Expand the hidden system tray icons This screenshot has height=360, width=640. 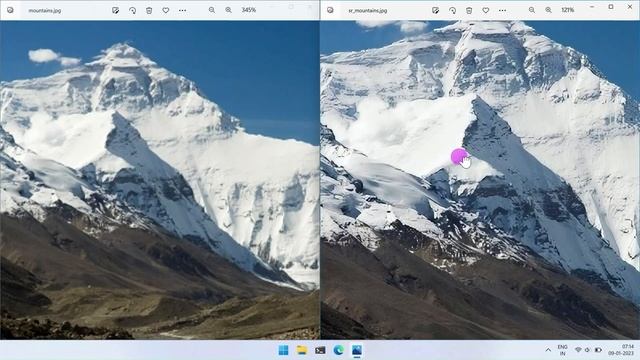(x=548, y=350)
